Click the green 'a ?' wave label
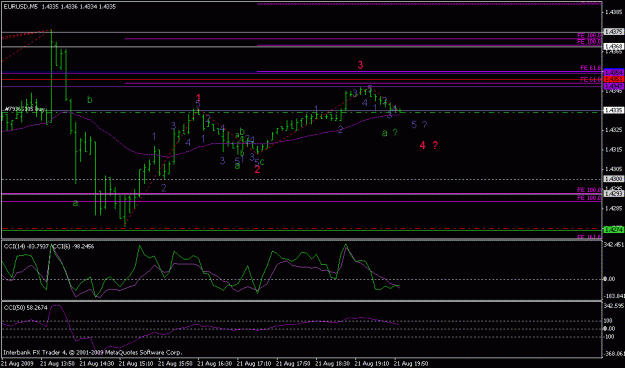The image size is (625, 368). (389, 133)
